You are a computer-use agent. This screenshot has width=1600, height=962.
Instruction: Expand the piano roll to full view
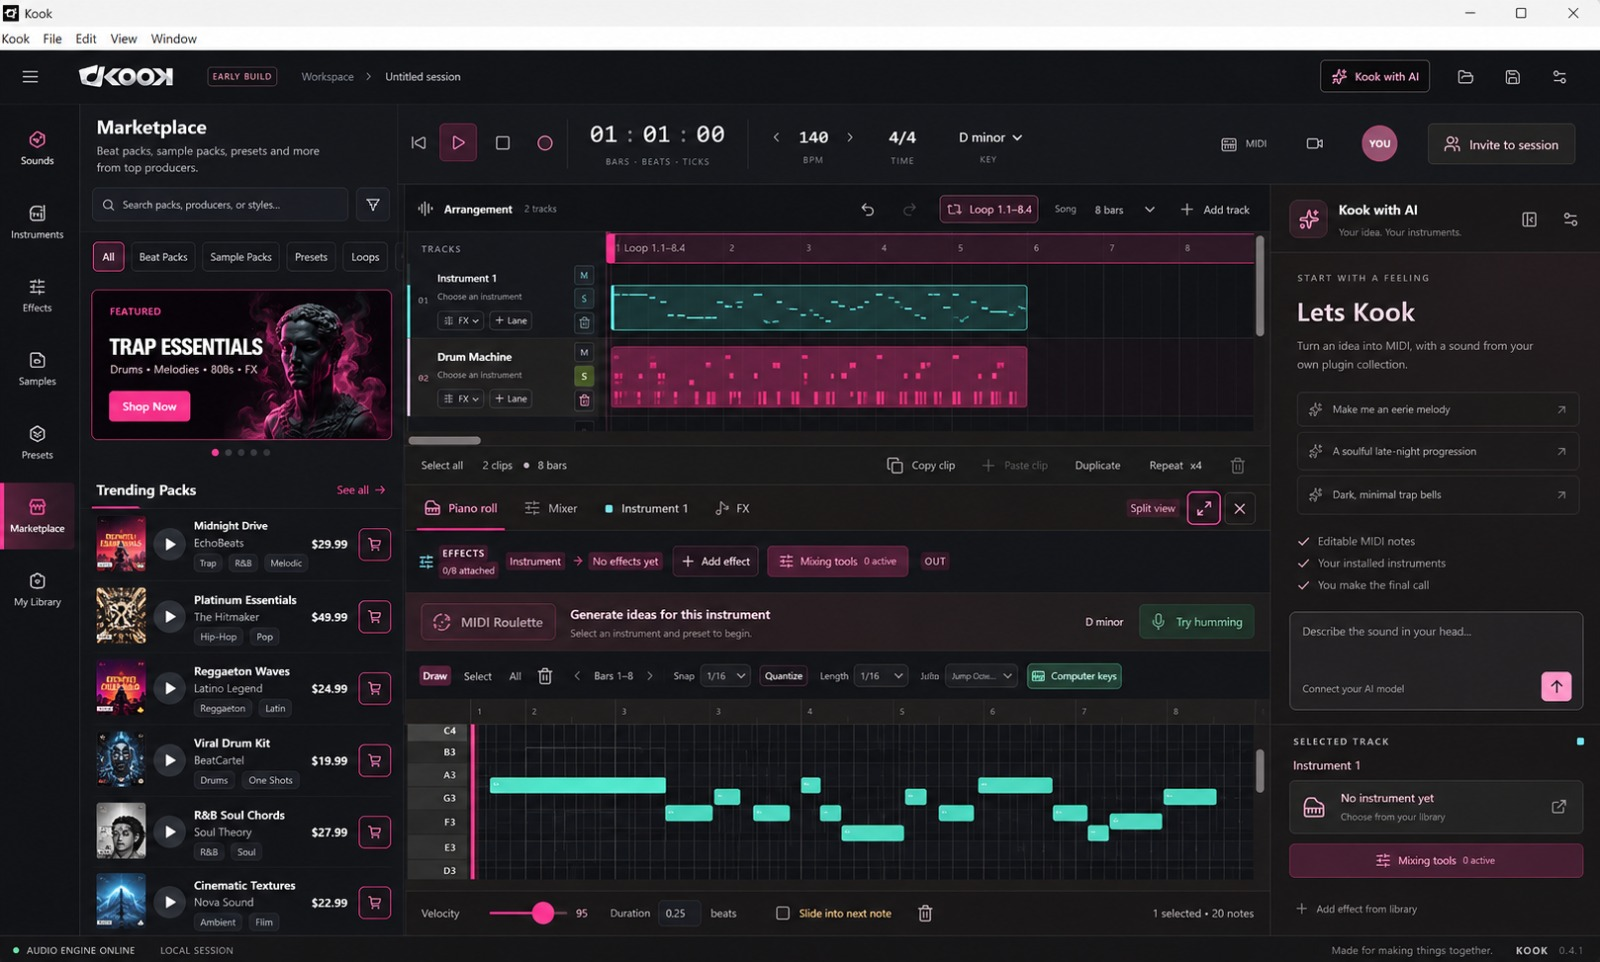click(1203, 508)
